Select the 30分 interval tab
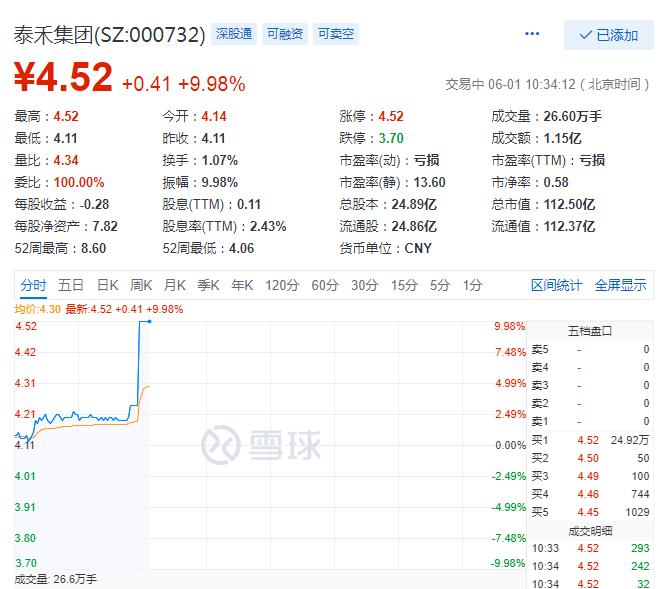This screenshot has width=665, height=589. click(x=364, y=285)
